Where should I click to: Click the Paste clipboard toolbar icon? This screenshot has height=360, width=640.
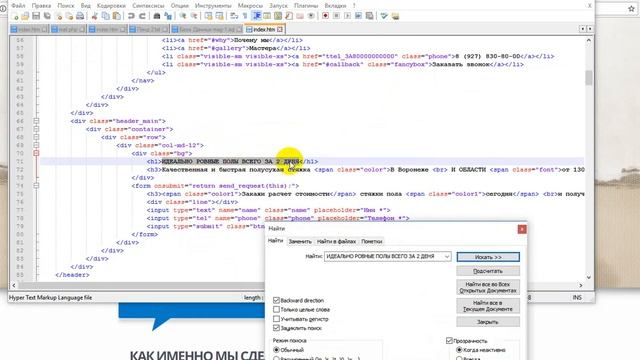[x=117, y=16]
